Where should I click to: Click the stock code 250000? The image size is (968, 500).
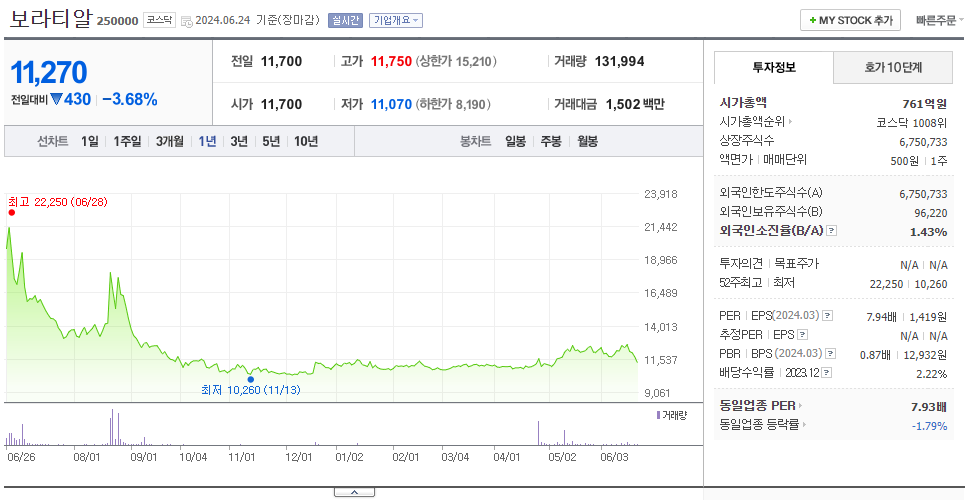(x=117, y=21)
